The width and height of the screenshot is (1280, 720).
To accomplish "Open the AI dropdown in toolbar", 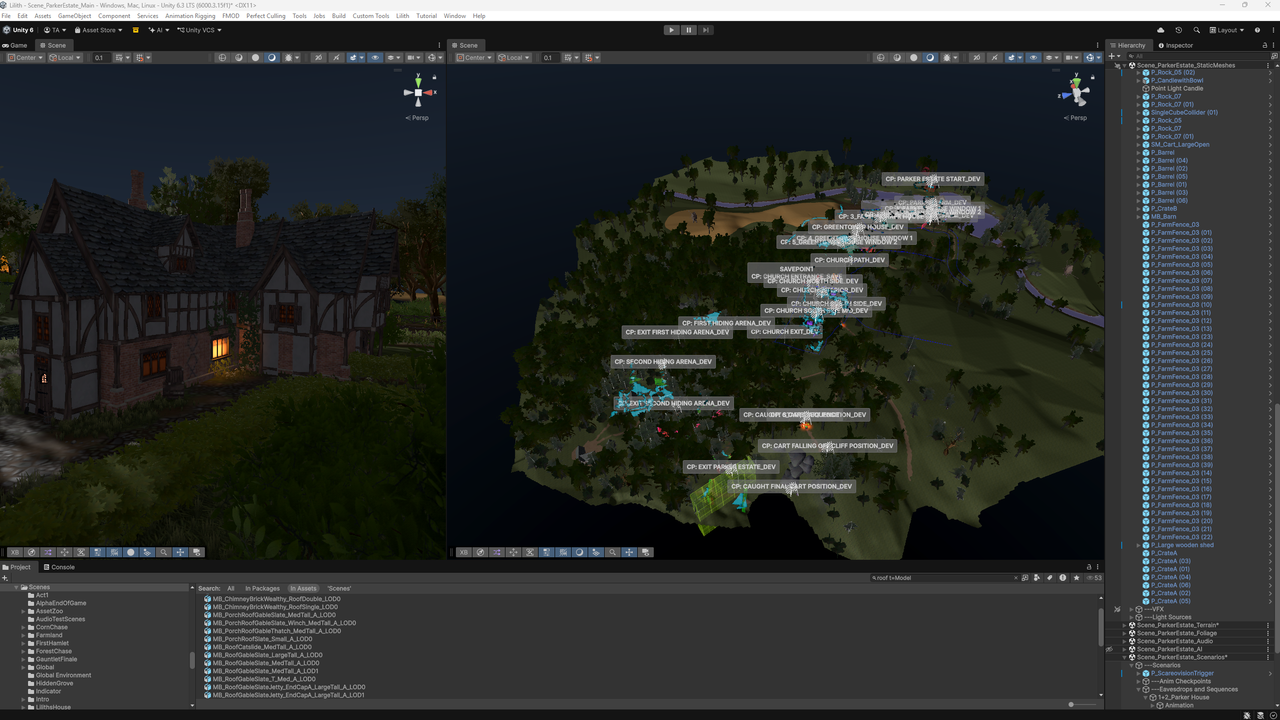I will pyautogui.click(x=157, y=30).
